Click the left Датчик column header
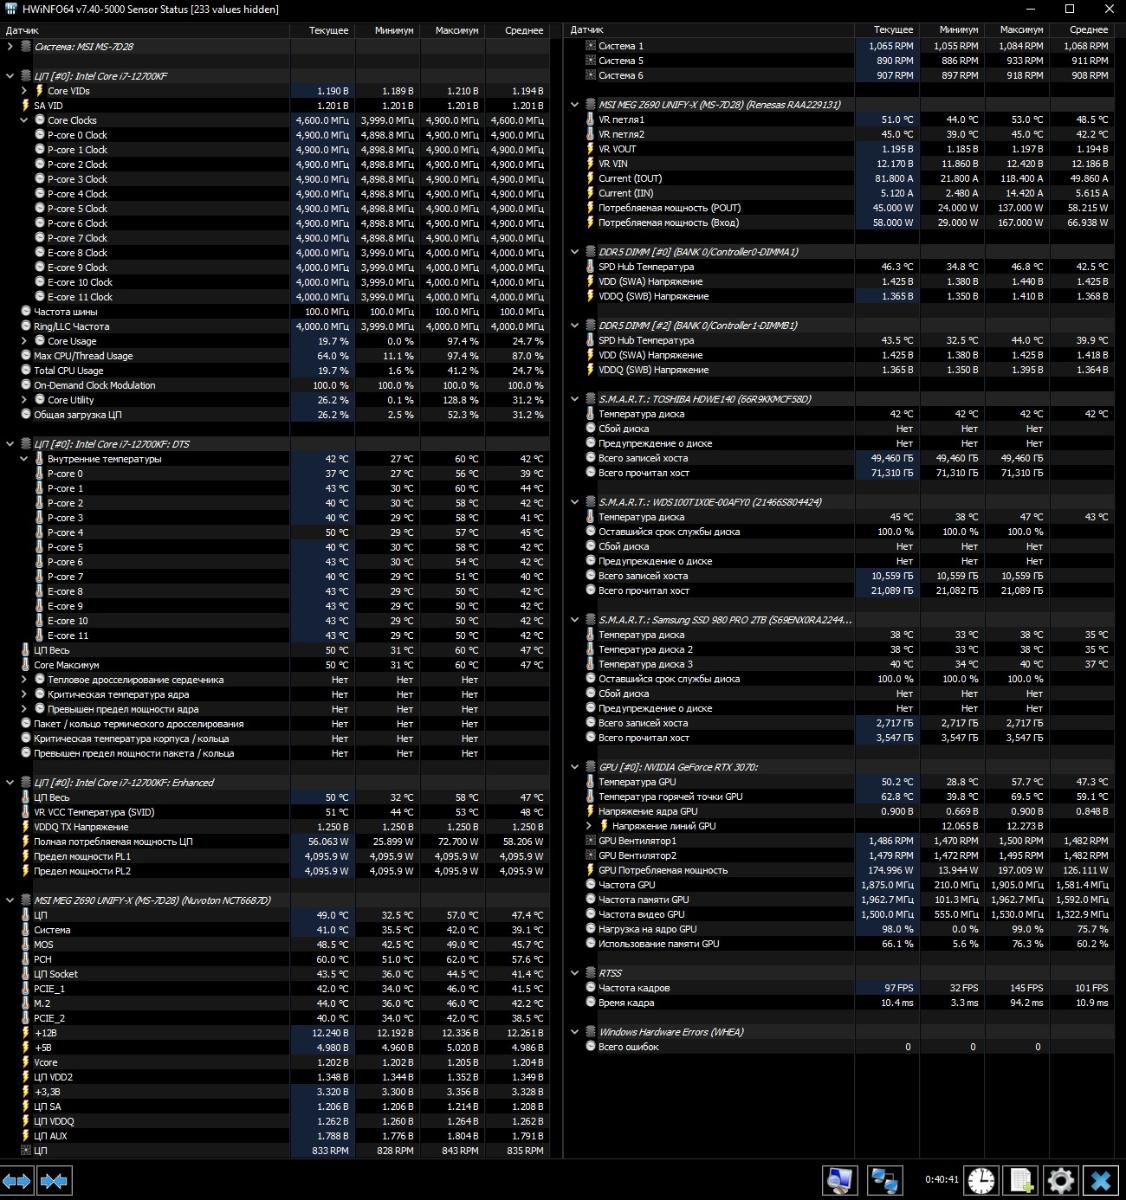The width and height of the screenshot is (1126, 1200). [145, 30]
